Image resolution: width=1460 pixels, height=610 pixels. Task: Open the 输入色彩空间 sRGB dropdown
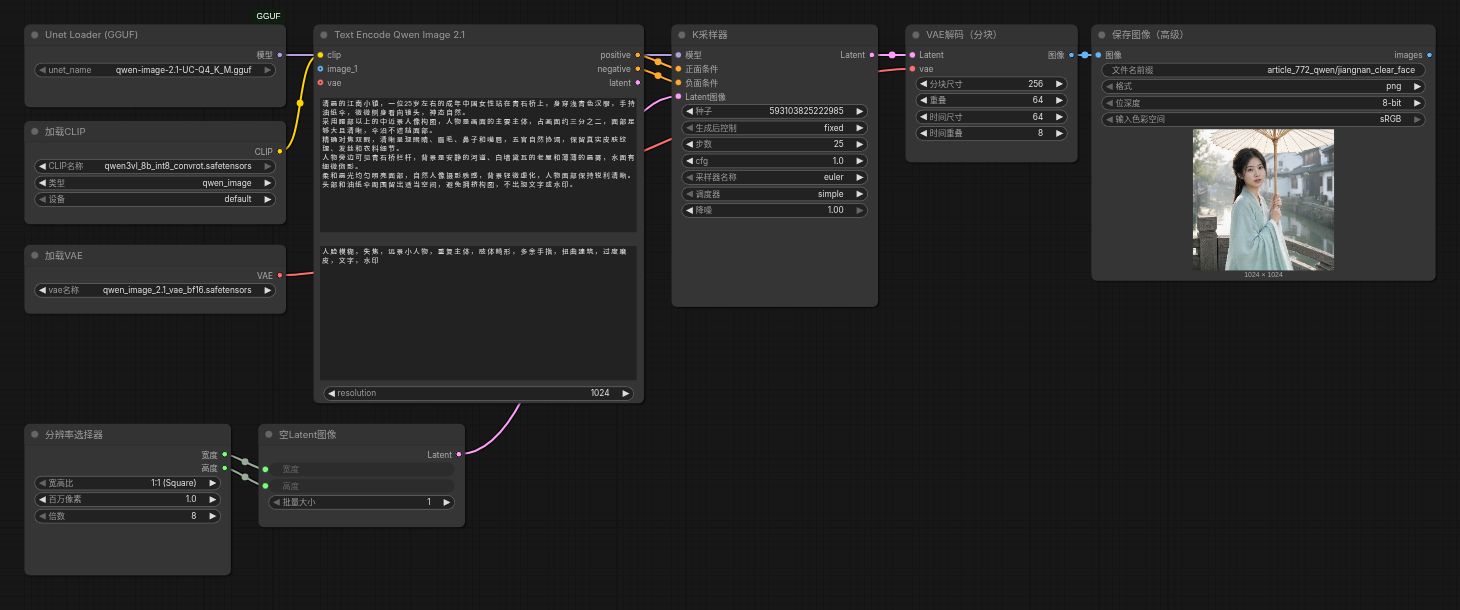tap(1264, 119)
